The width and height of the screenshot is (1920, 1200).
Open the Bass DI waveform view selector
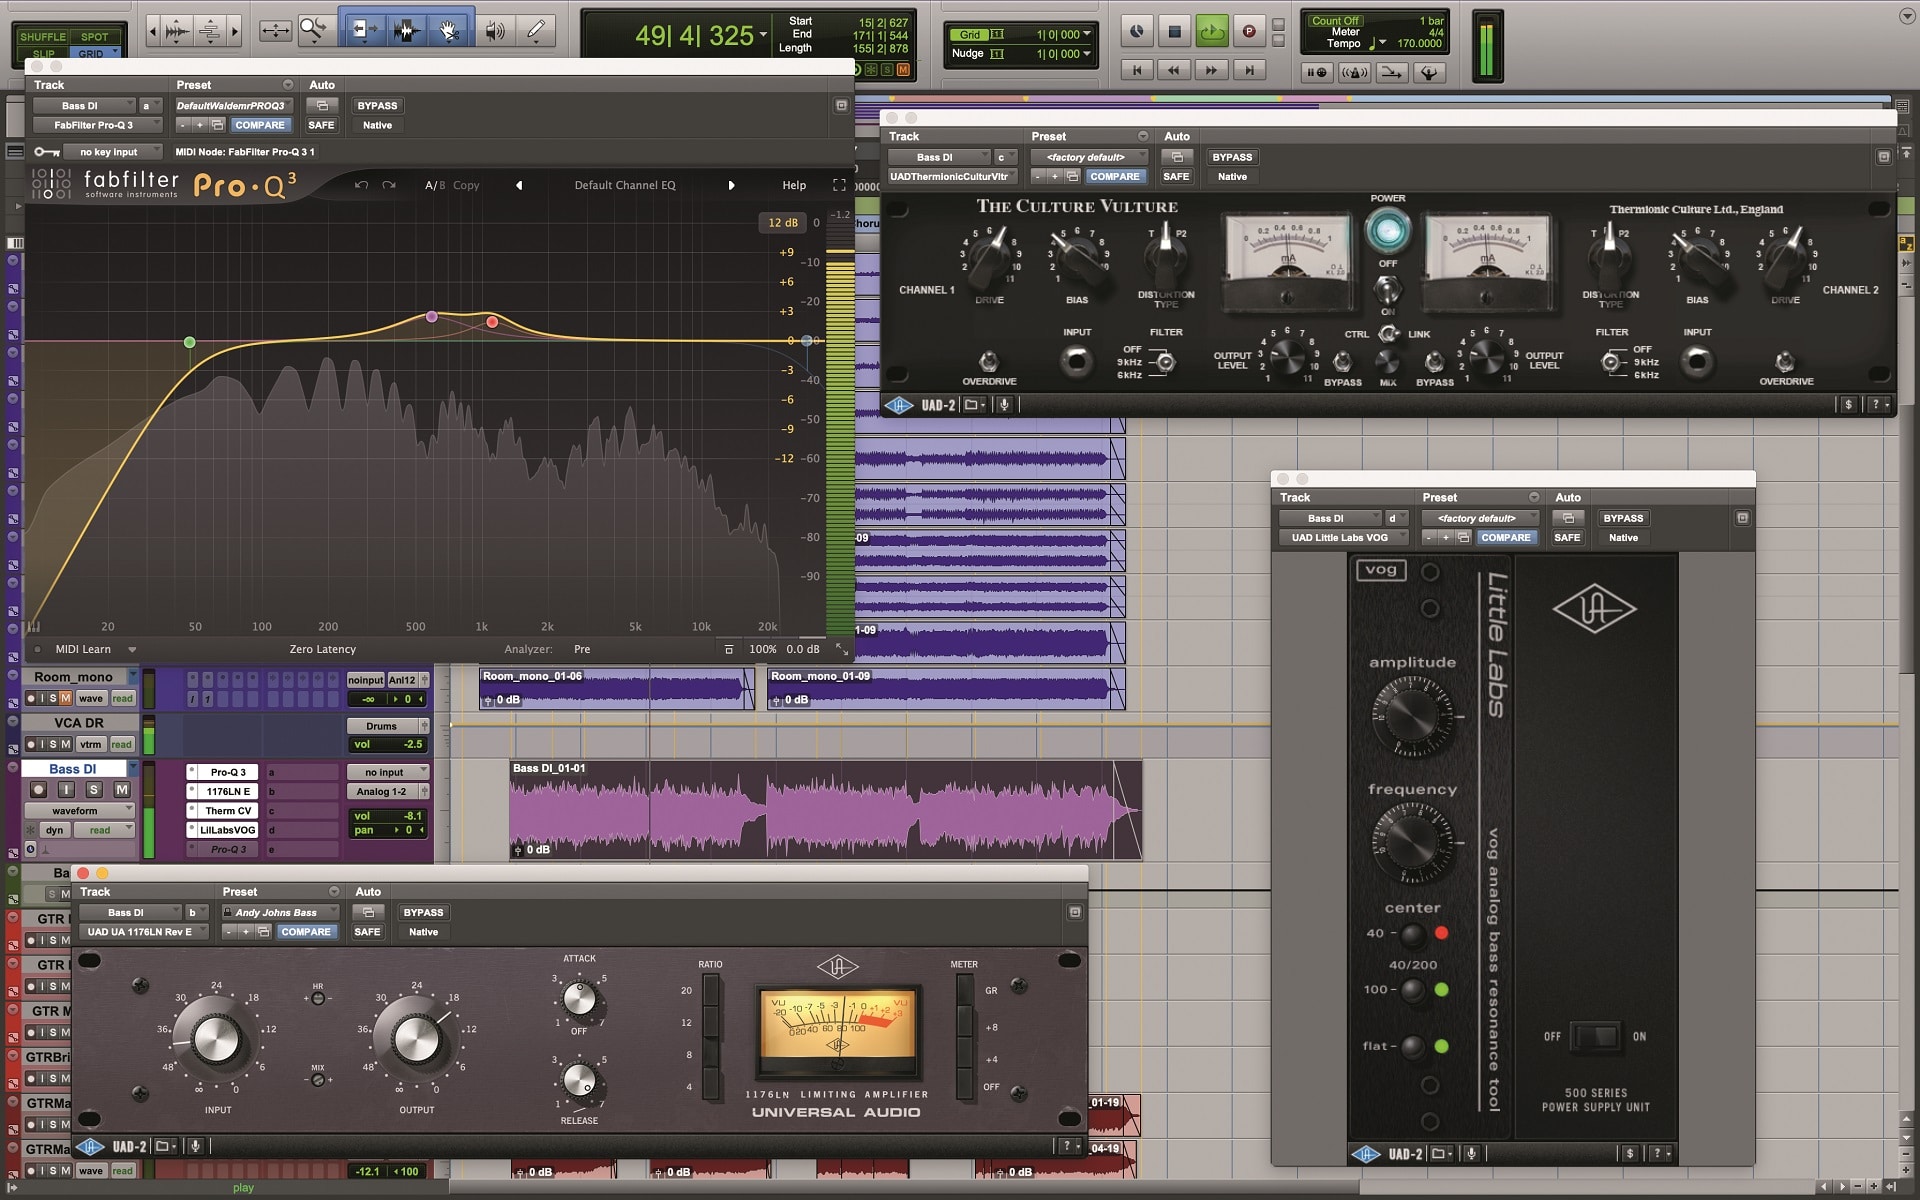tap(80, 811)
